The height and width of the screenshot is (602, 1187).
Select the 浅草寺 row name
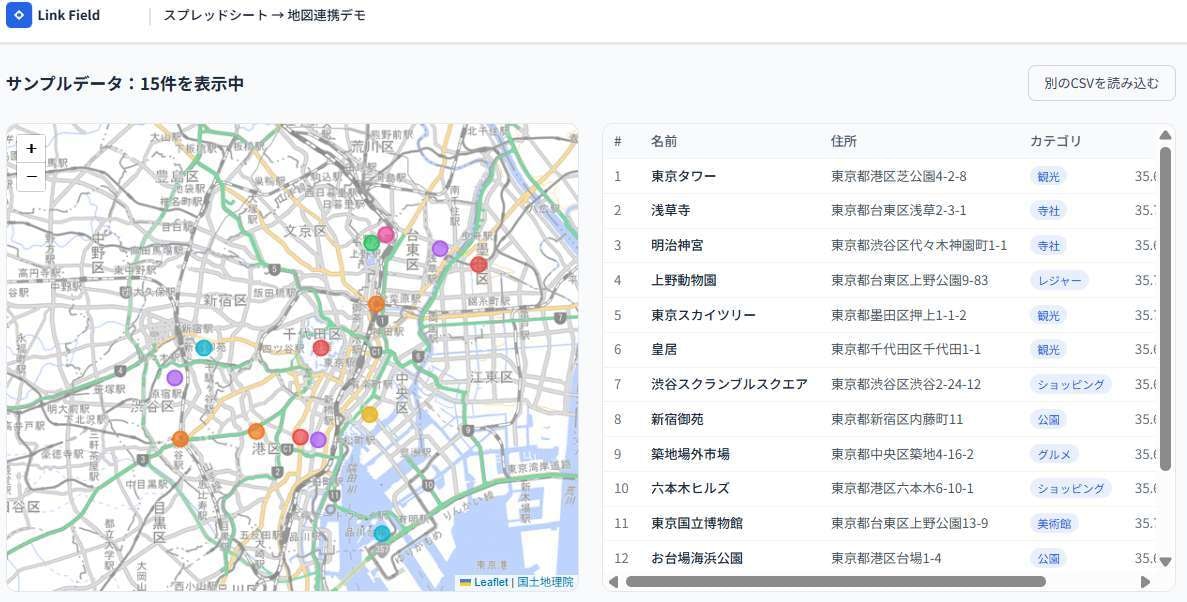pyautogui.click(x=671, y=211)
